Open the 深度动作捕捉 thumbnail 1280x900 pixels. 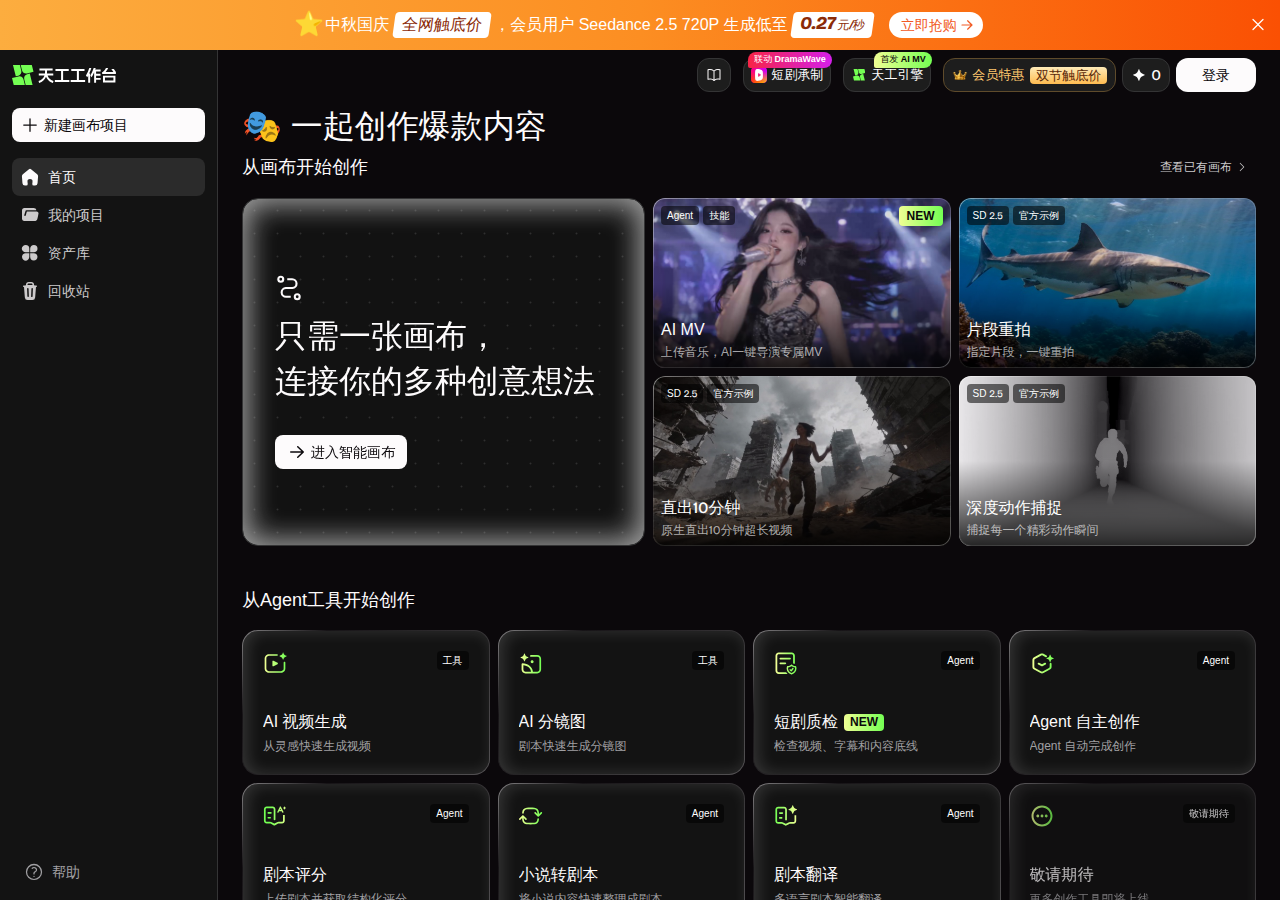[x=1107, y=461]
